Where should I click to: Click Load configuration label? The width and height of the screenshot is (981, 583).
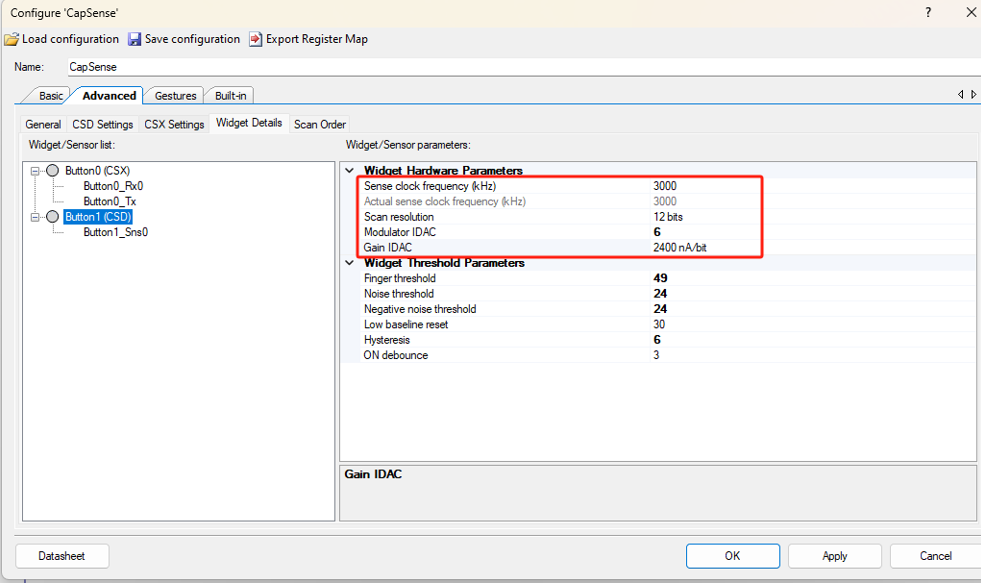point(71,39)
